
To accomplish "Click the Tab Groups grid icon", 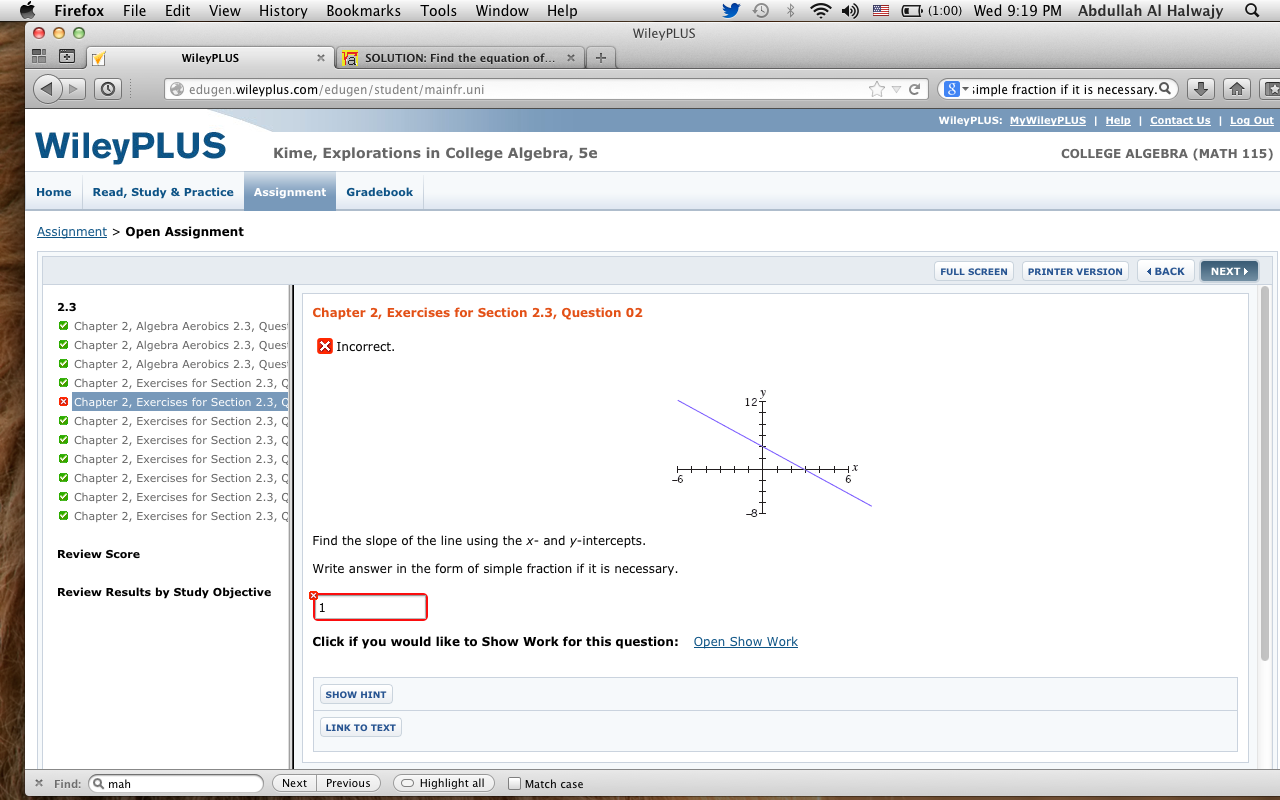I will (x=40, y=57).
